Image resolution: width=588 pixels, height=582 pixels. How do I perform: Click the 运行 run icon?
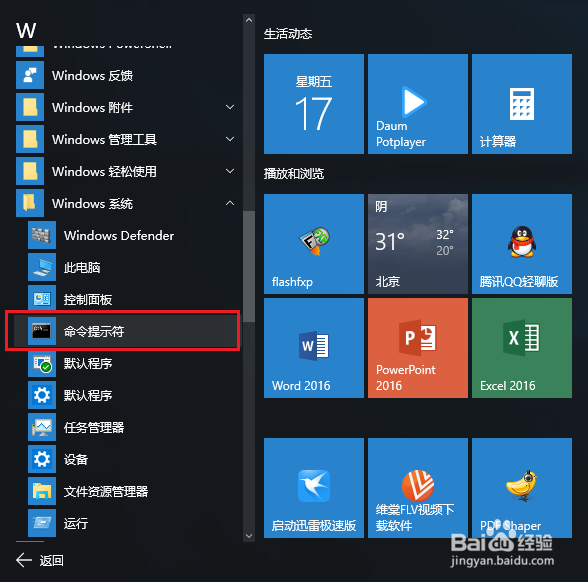pyautogui.click(x=42, y=523)
